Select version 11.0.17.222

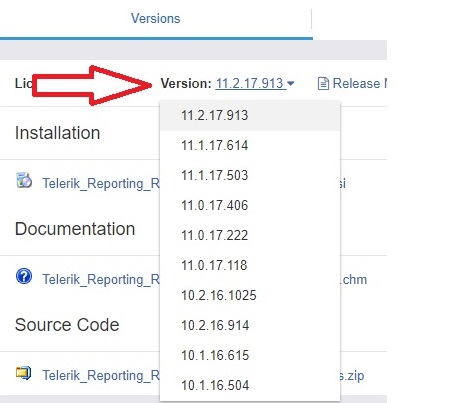pyautogui.click(x=250, y=236)
